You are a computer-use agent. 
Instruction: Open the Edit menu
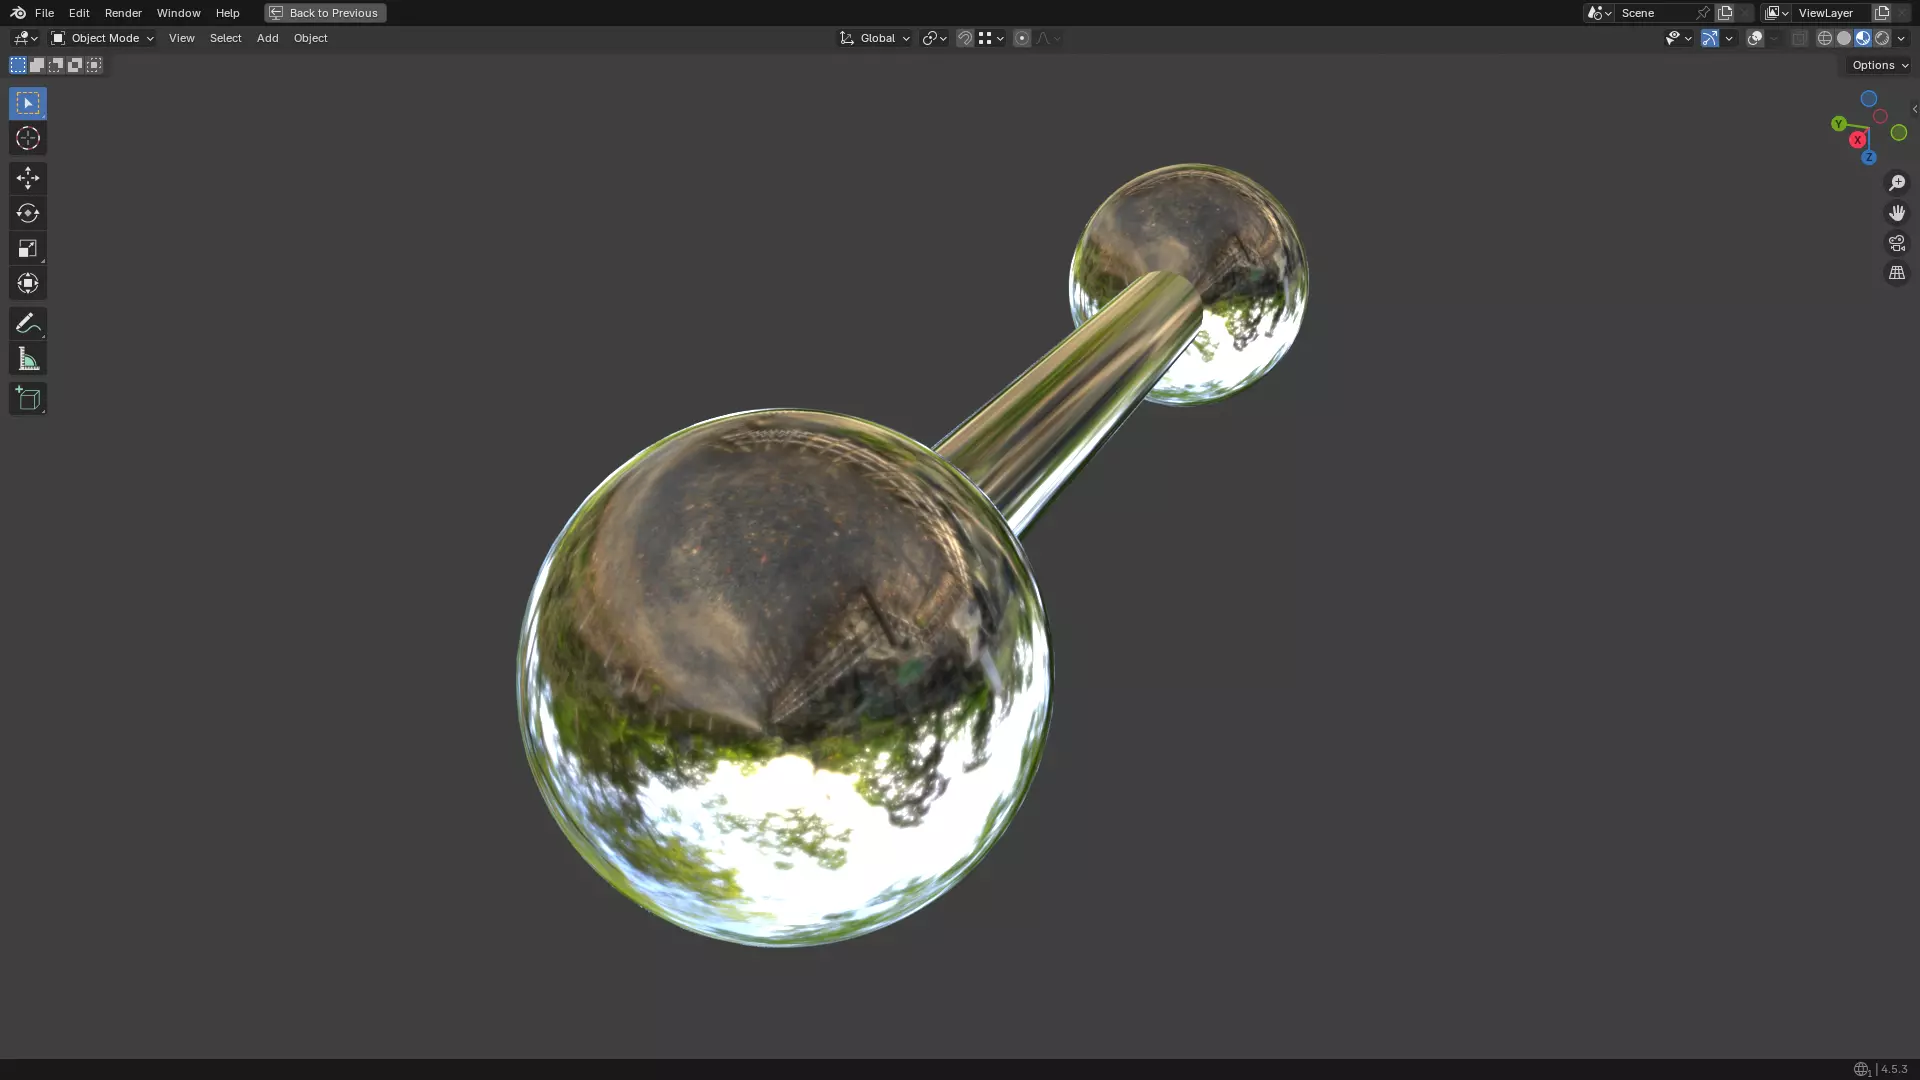tap(79, 13)
